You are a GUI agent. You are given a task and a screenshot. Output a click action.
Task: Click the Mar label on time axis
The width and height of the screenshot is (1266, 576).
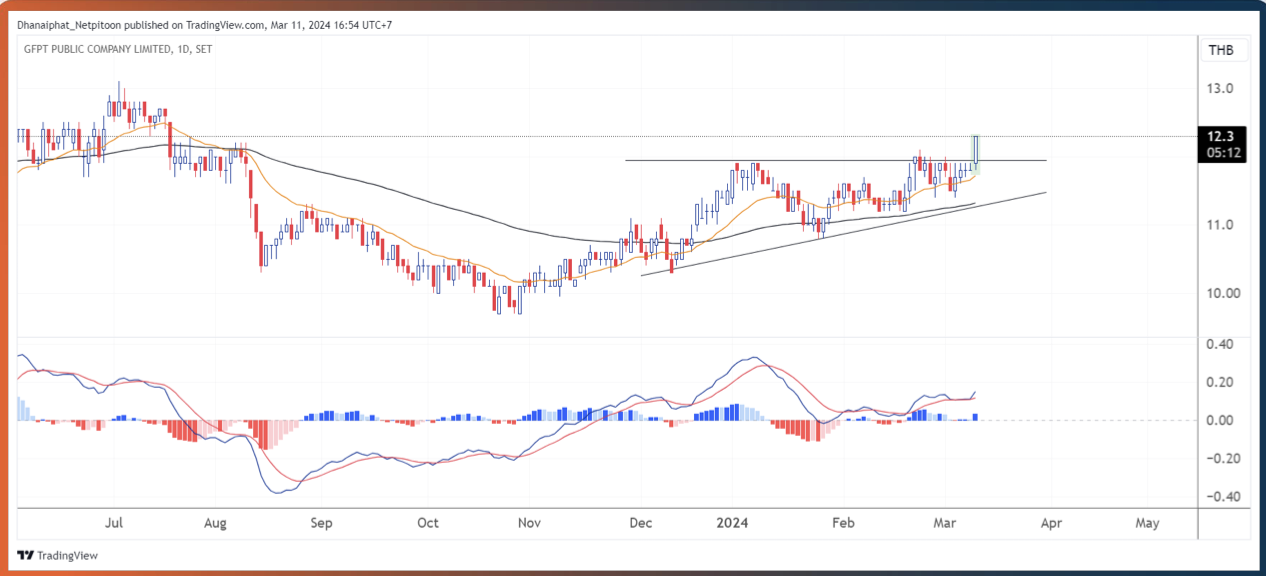click(x=943, y=523)
